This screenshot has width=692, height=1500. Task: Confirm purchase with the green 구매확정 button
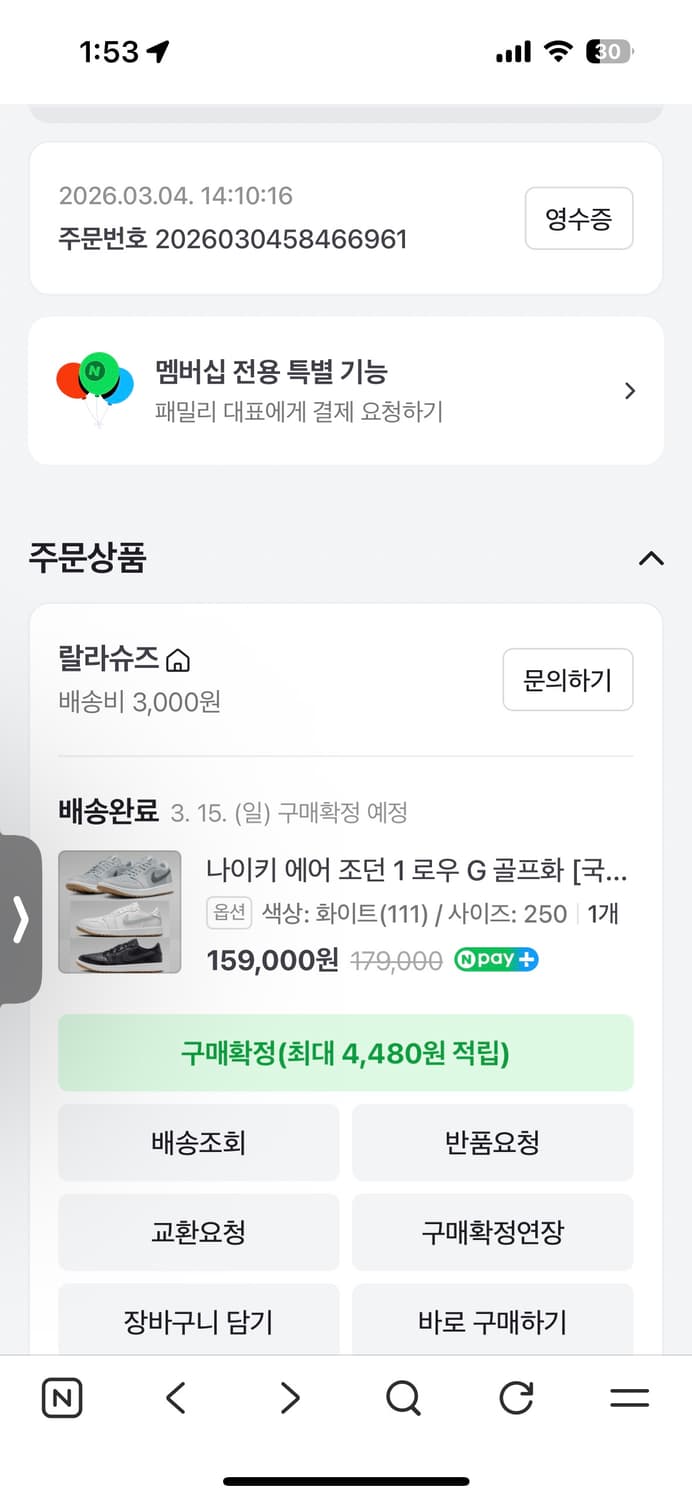tap(346, 1052)
